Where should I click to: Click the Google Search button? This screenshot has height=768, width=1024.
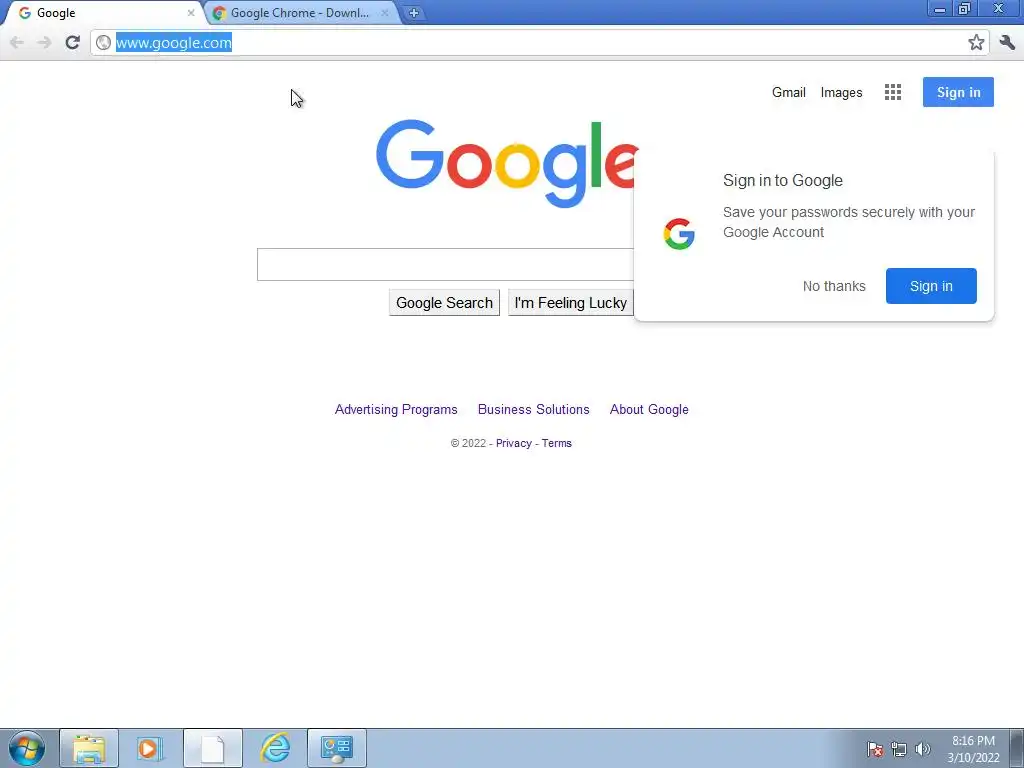444,302
